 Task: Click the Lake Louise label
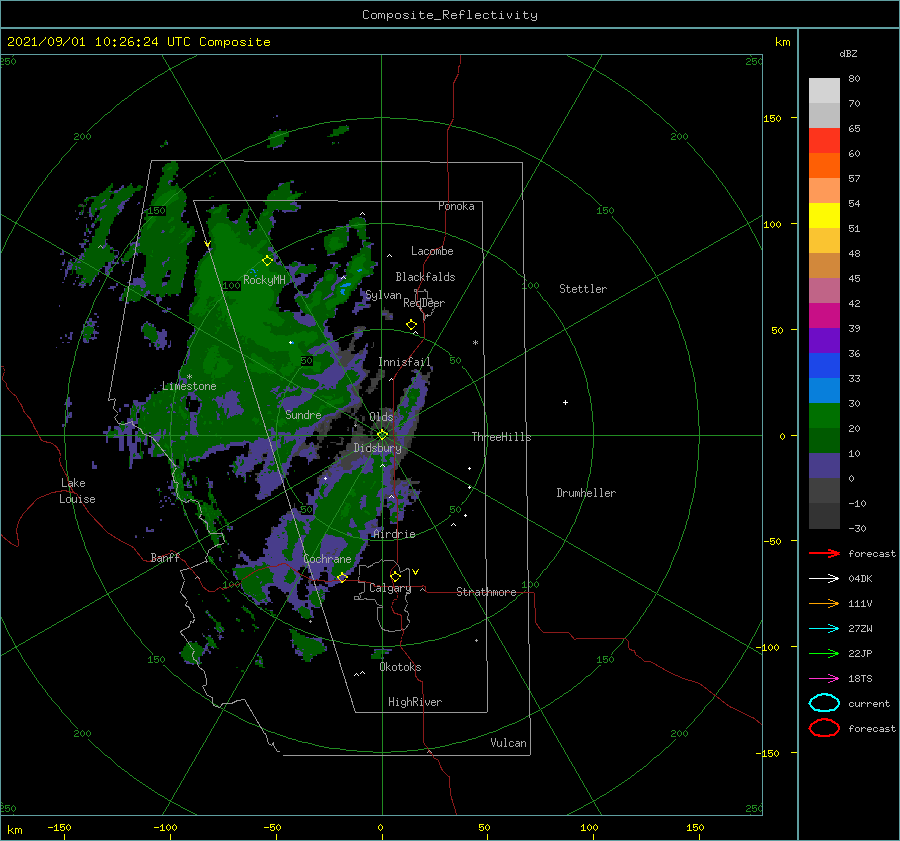(77, 491)
